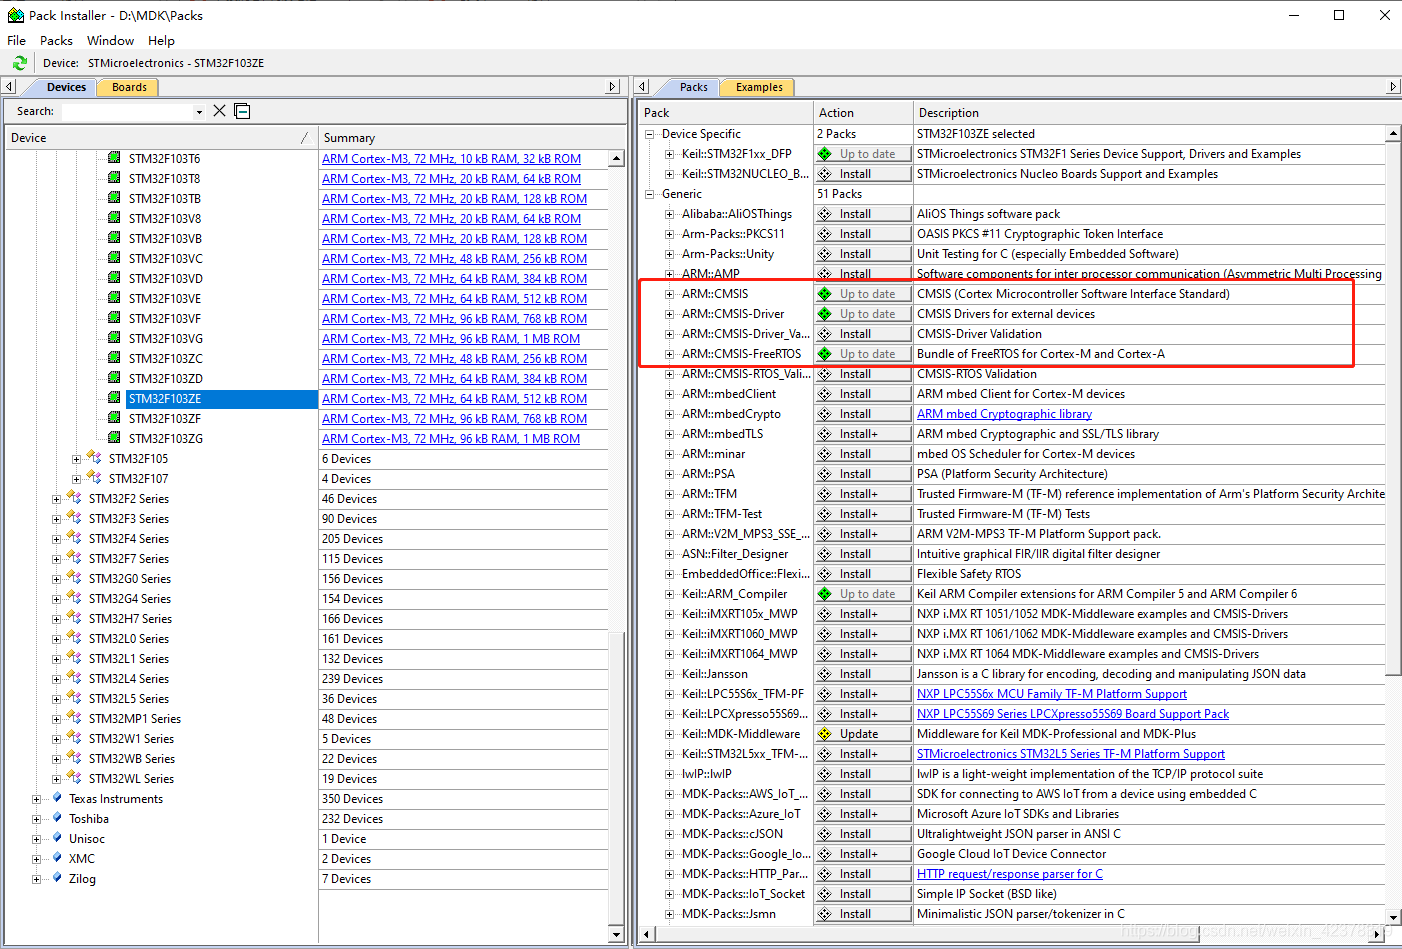The height and width of the screenshot is (949, 1402).
Task: Open HTTP request/response parser for C link
Action: (1010, 874)
